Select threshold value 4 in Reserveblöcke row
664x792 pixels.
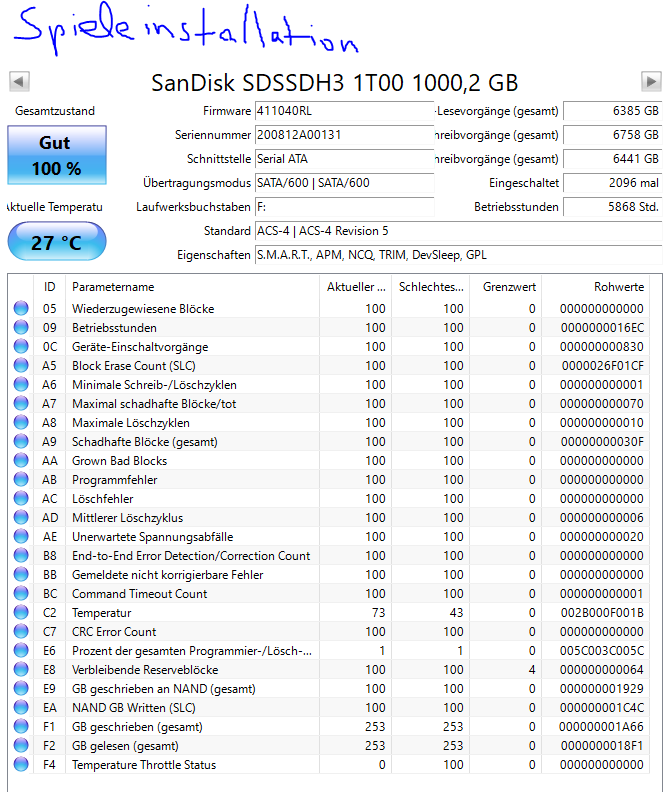tap(532, 670)
